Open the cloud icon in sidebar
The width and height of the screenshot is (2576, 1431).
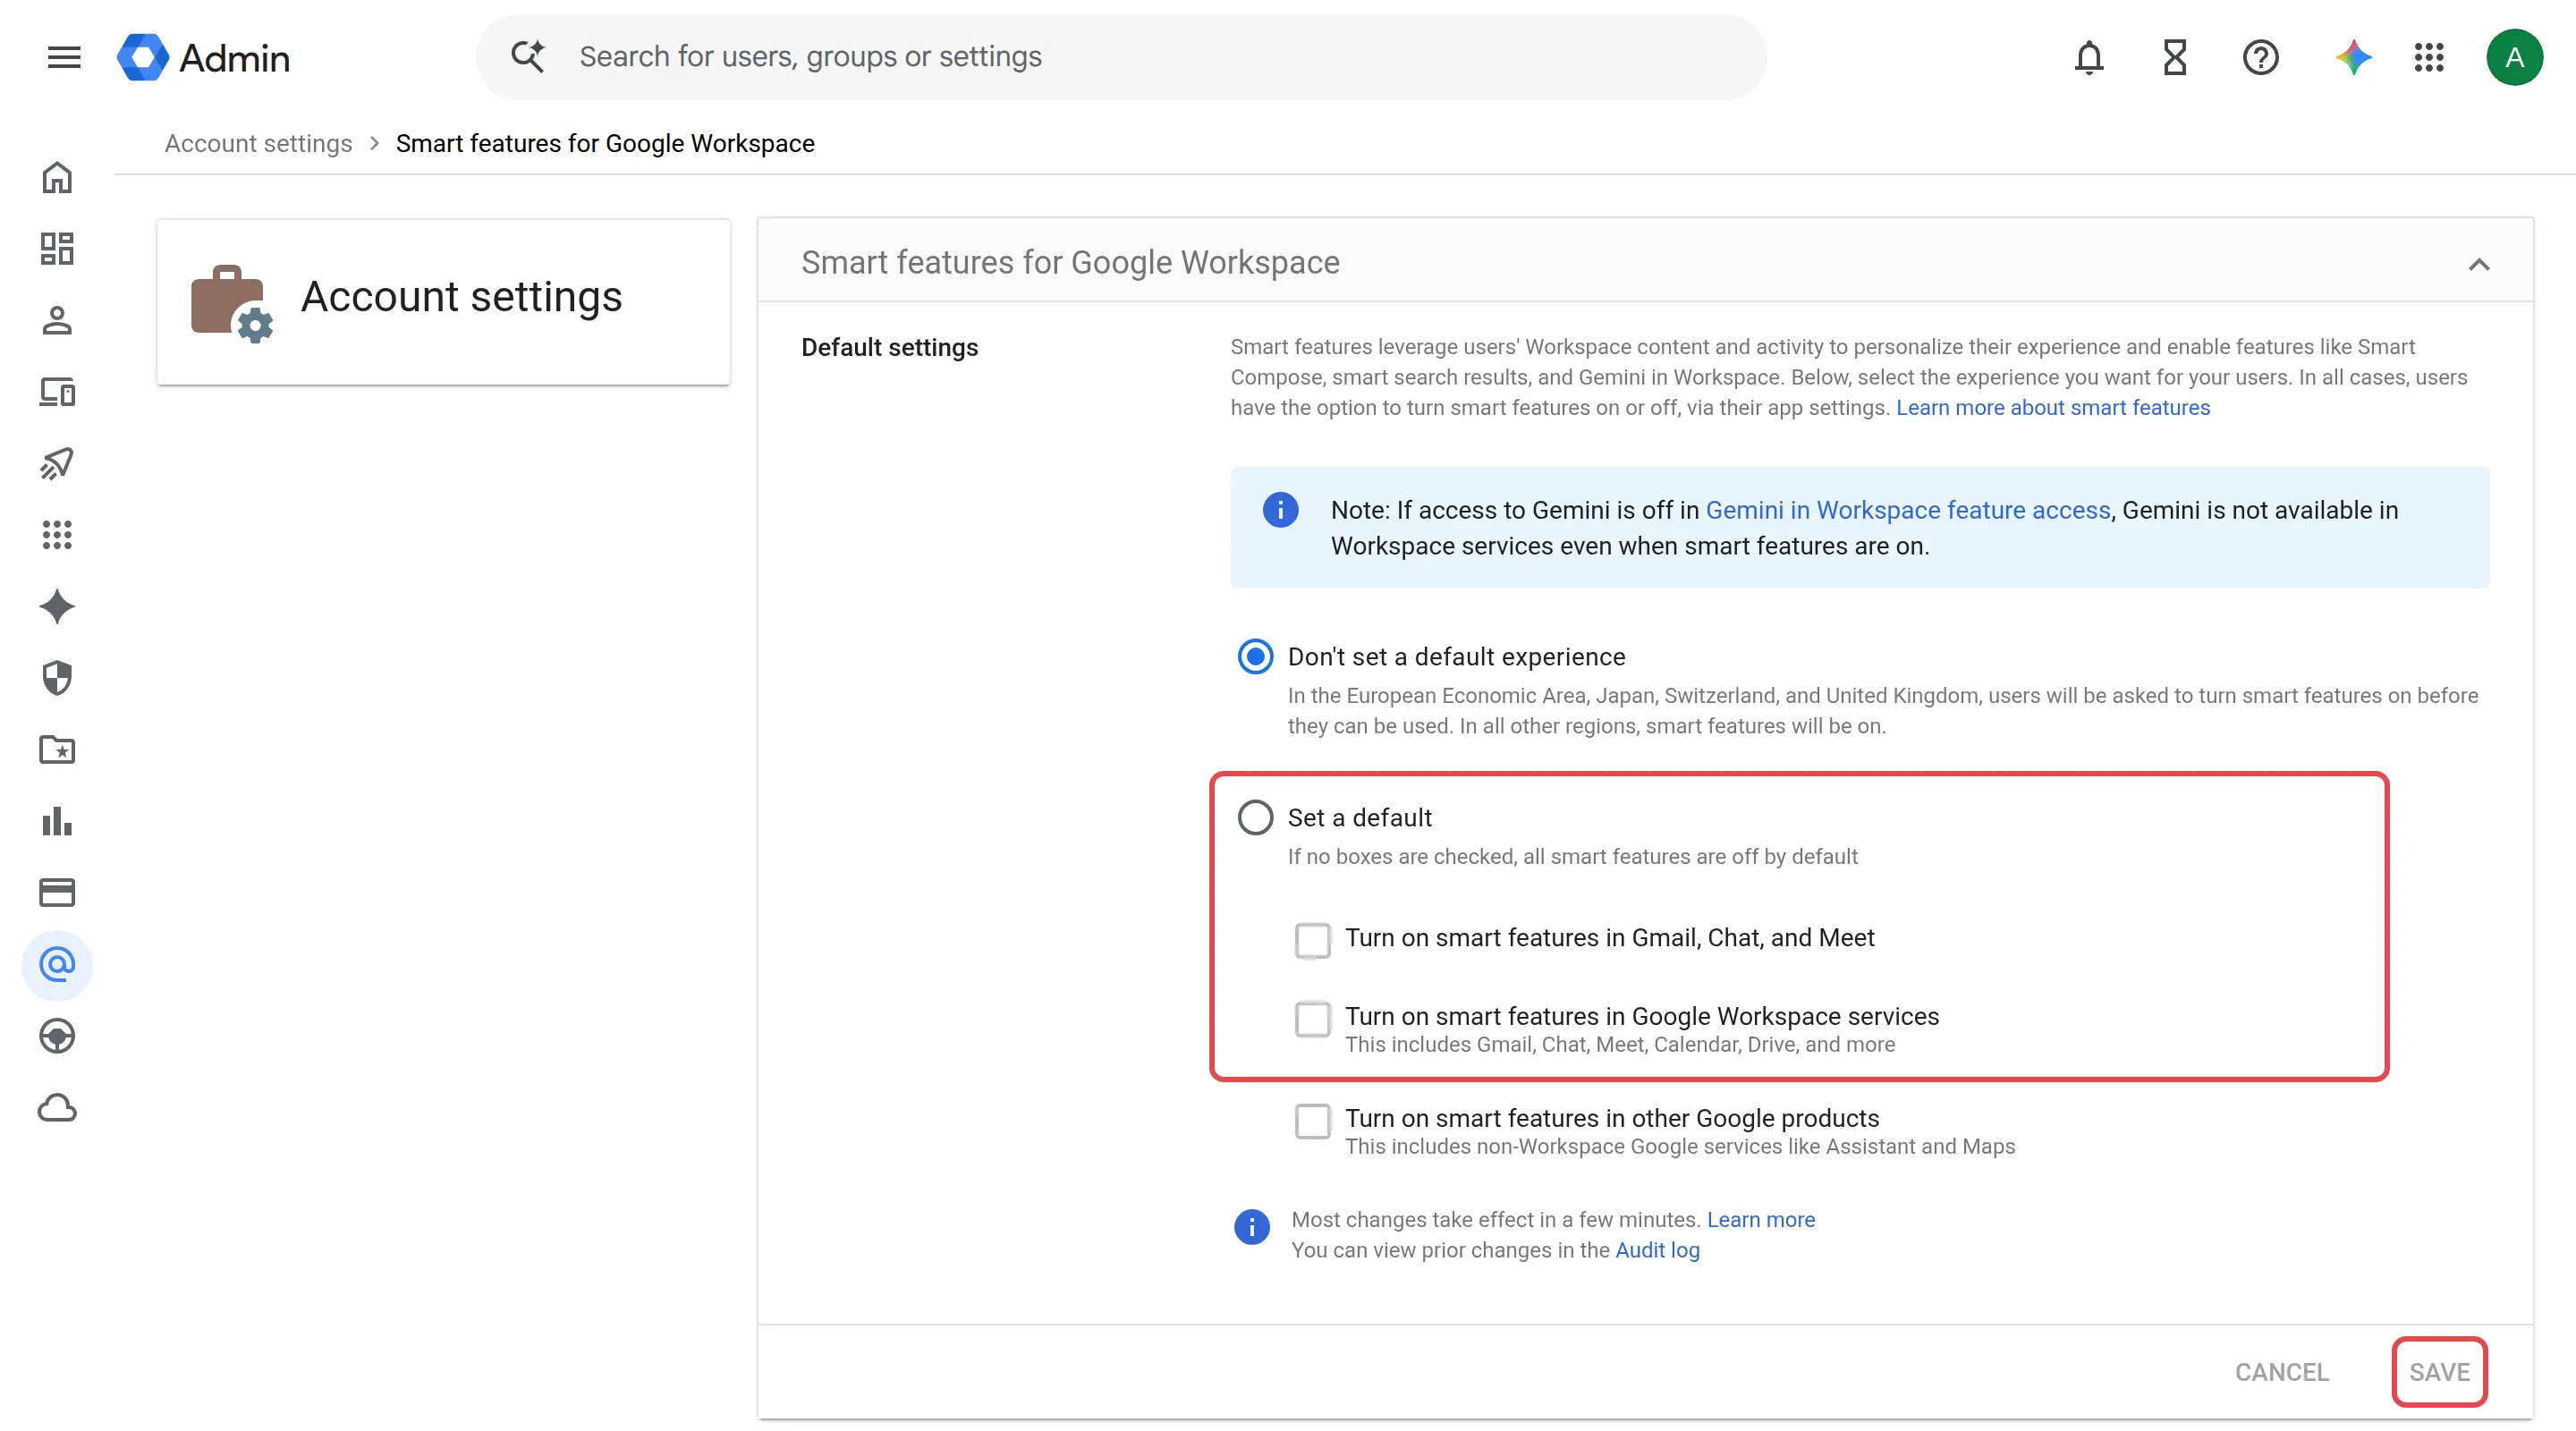click(x=57, y=1108)
